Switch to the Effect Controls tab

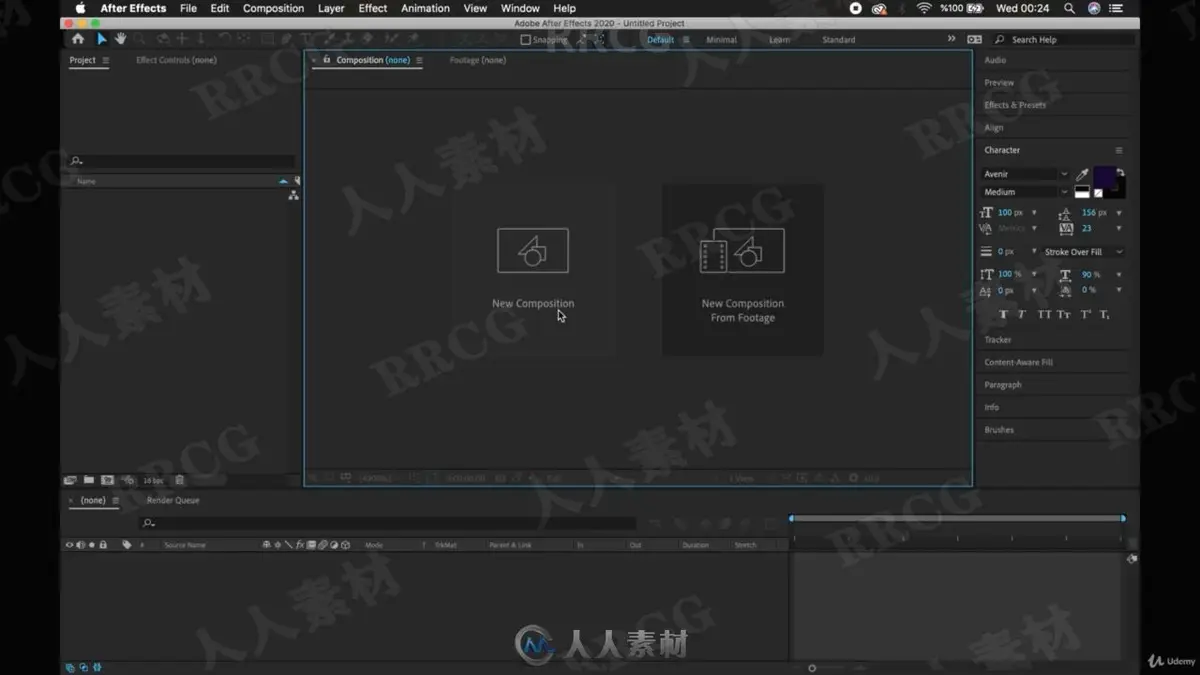click(176, 60)
